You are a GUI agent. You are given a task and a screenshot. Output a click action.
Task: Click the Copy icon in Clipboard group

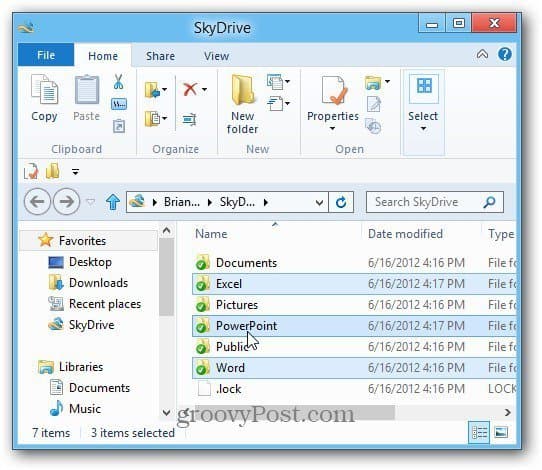coord(44,90)
